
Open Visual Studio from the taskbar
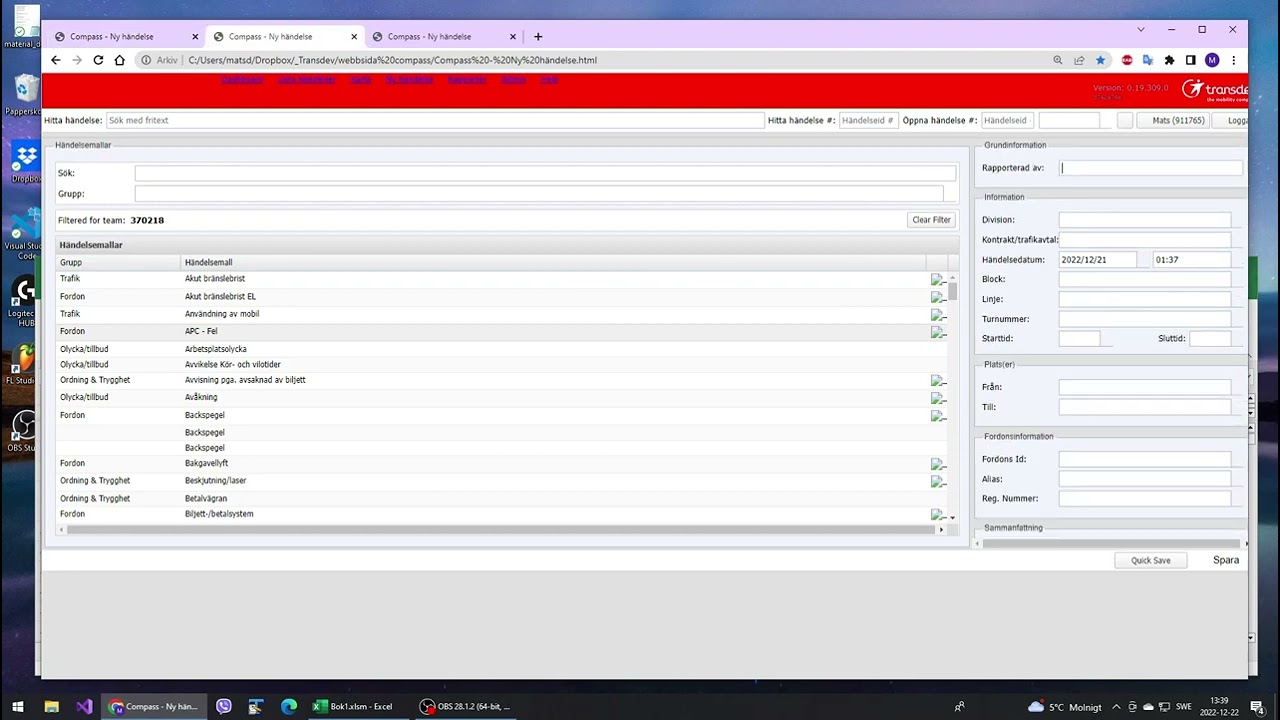click(84, 706)
